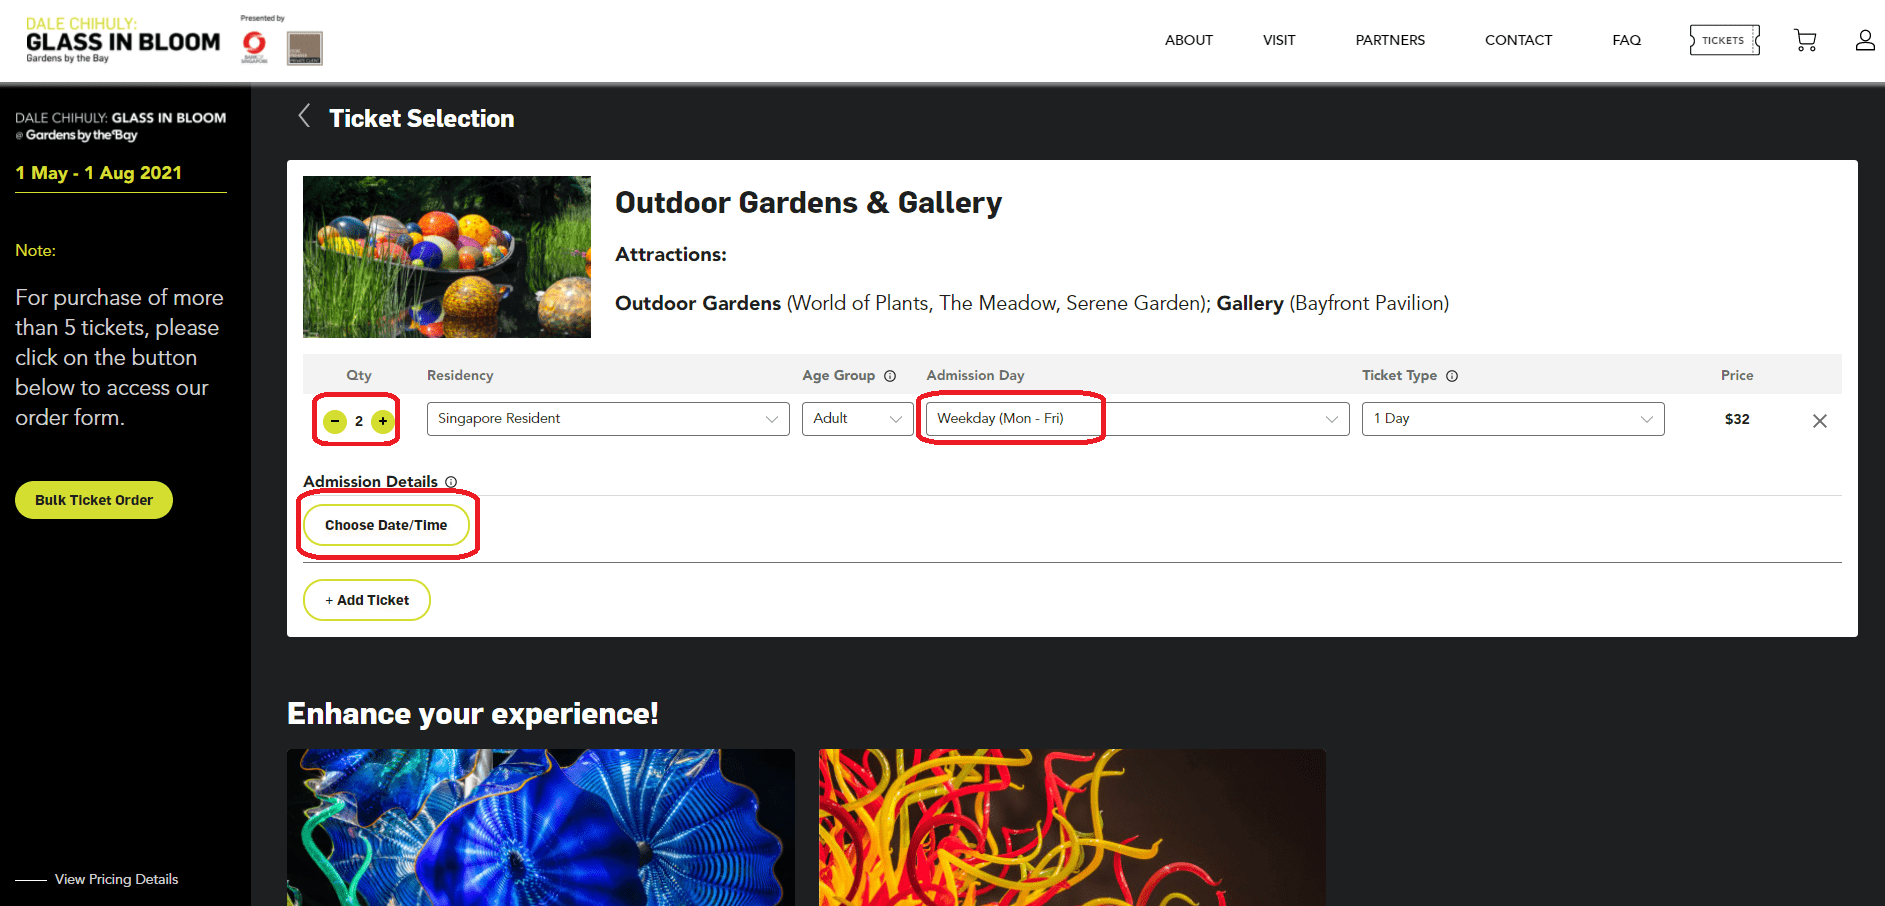Remove the ticket row with X icon
1885x906 pixels.
point(1820,421)
